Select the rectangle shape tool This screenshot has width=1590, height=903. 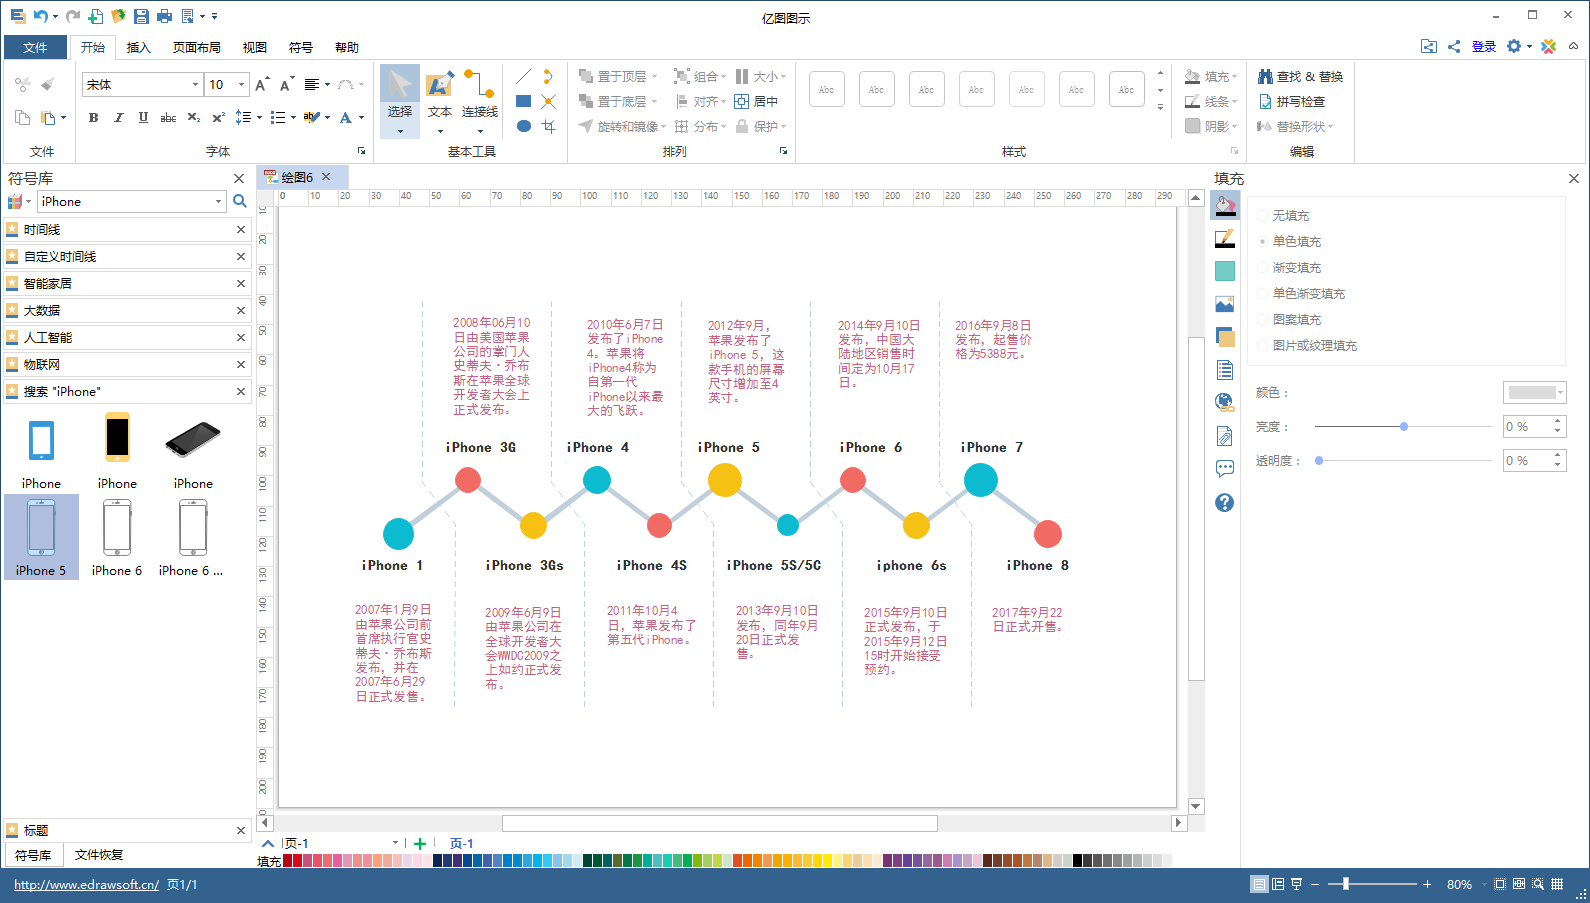coord(523,101)
